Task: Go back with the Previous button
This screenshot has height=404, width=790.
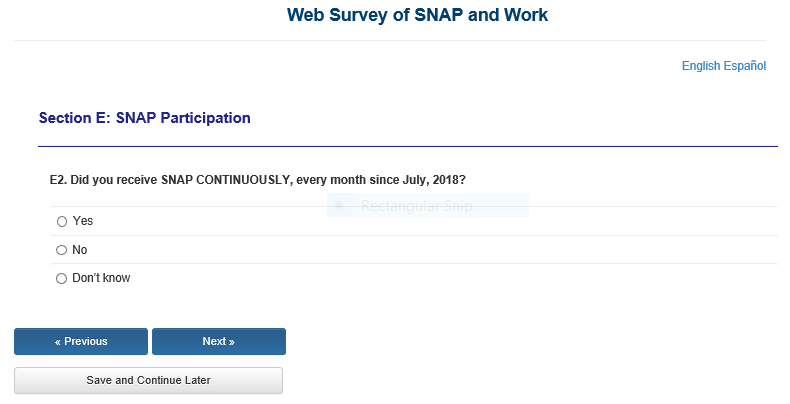Action: (x=81, y=341)
